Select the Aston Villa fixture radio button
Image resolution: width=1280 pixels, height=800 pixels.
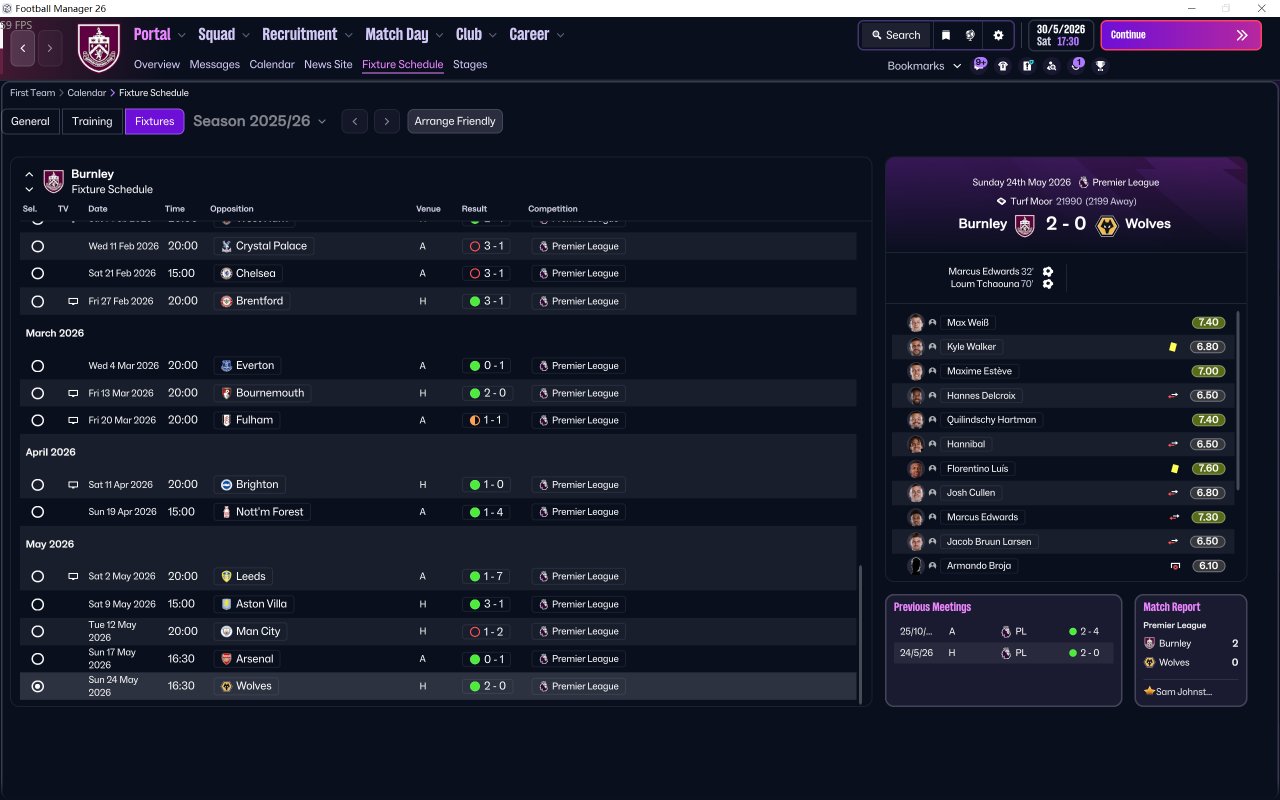pos(38,605)
